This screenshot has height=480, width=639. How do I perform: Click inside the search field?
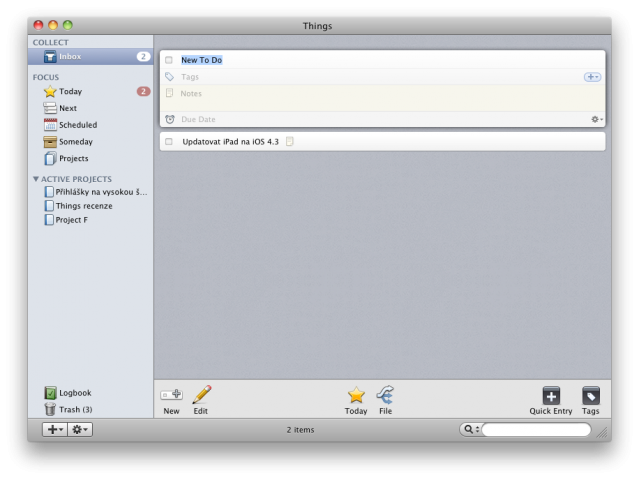coord(536,429)
